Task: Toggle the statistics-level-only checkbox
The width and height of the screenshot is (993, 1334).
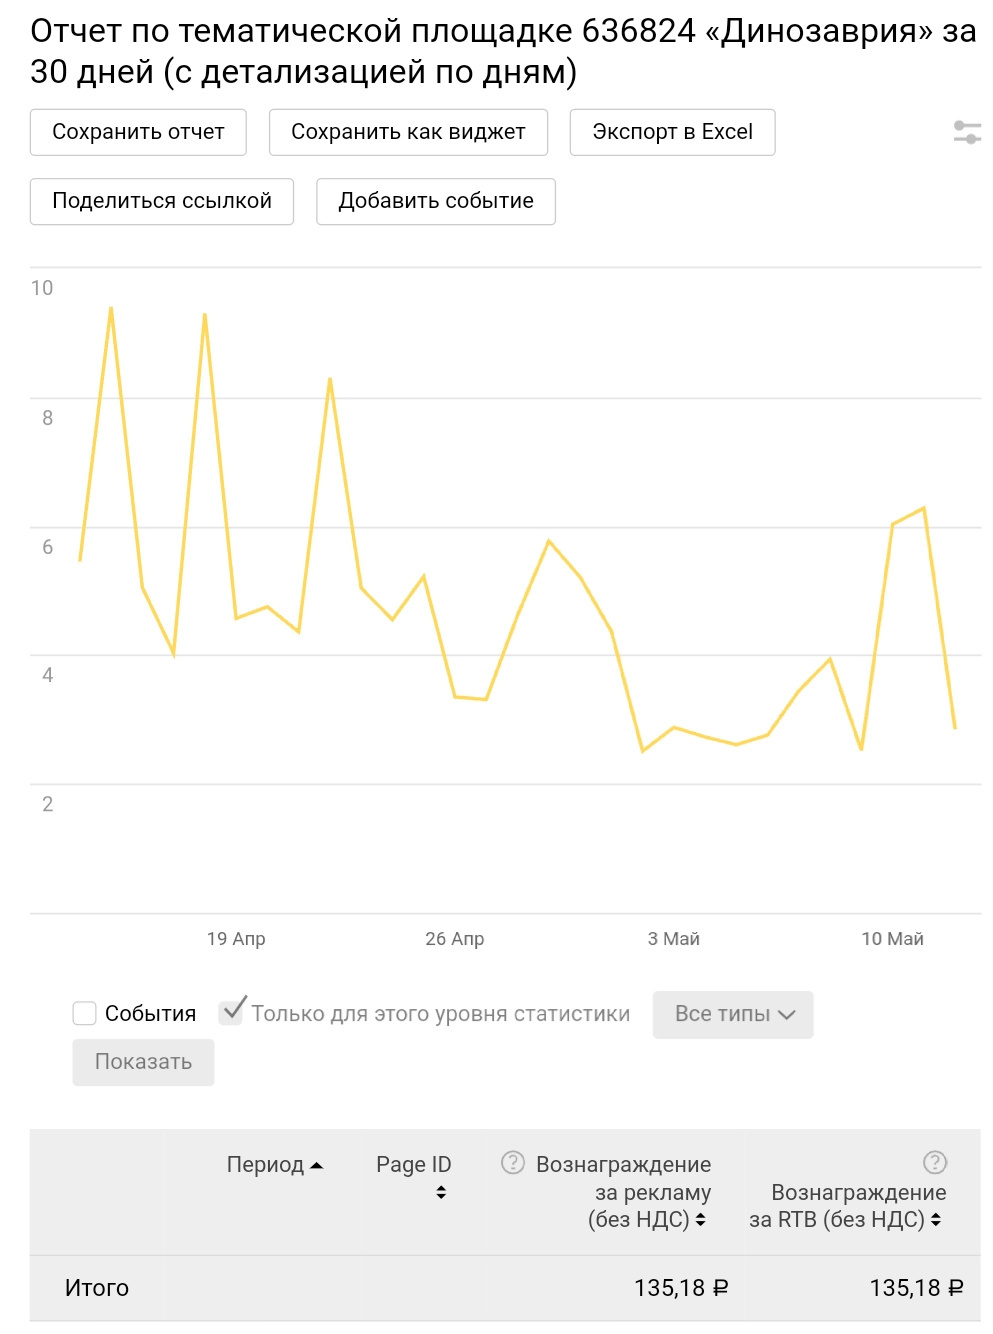Action: pos(232,1011)
